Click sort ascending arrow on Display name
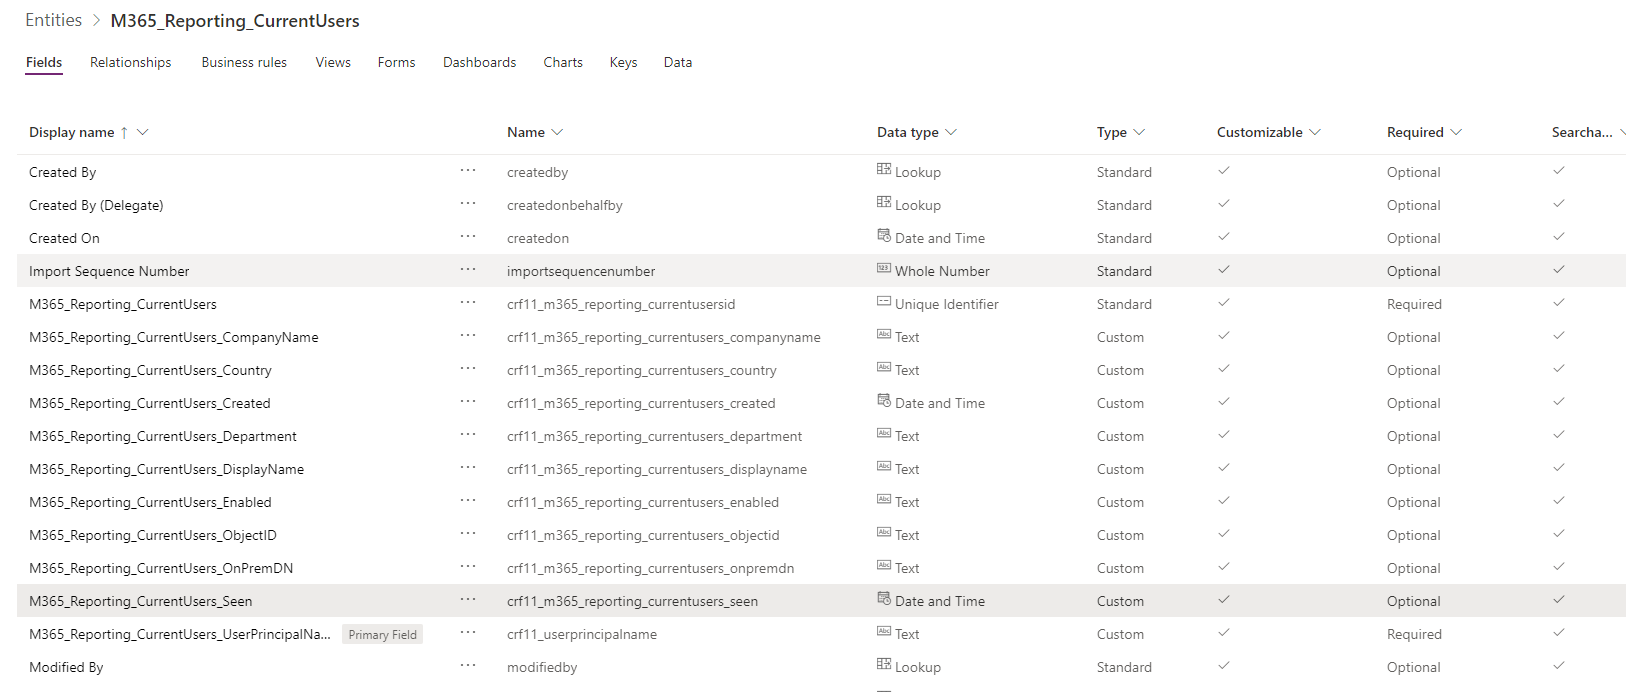The image size is (1626, 692). click(x=124, y=132)
